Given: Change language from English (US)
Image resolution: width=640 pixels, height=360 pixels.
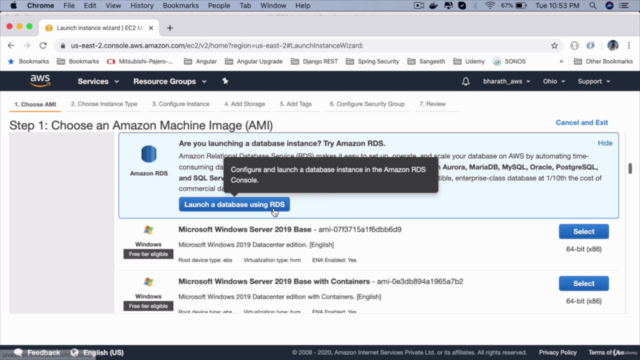Looking at the screenshot, I should tap(103, 352).
